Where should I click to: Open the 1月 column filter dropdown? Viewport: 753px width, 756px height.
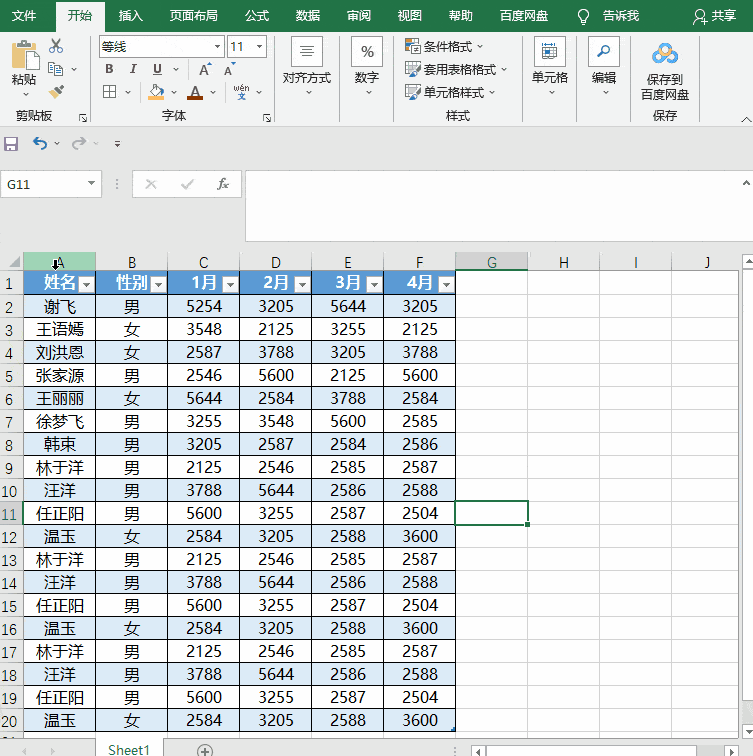pos(230,285)
